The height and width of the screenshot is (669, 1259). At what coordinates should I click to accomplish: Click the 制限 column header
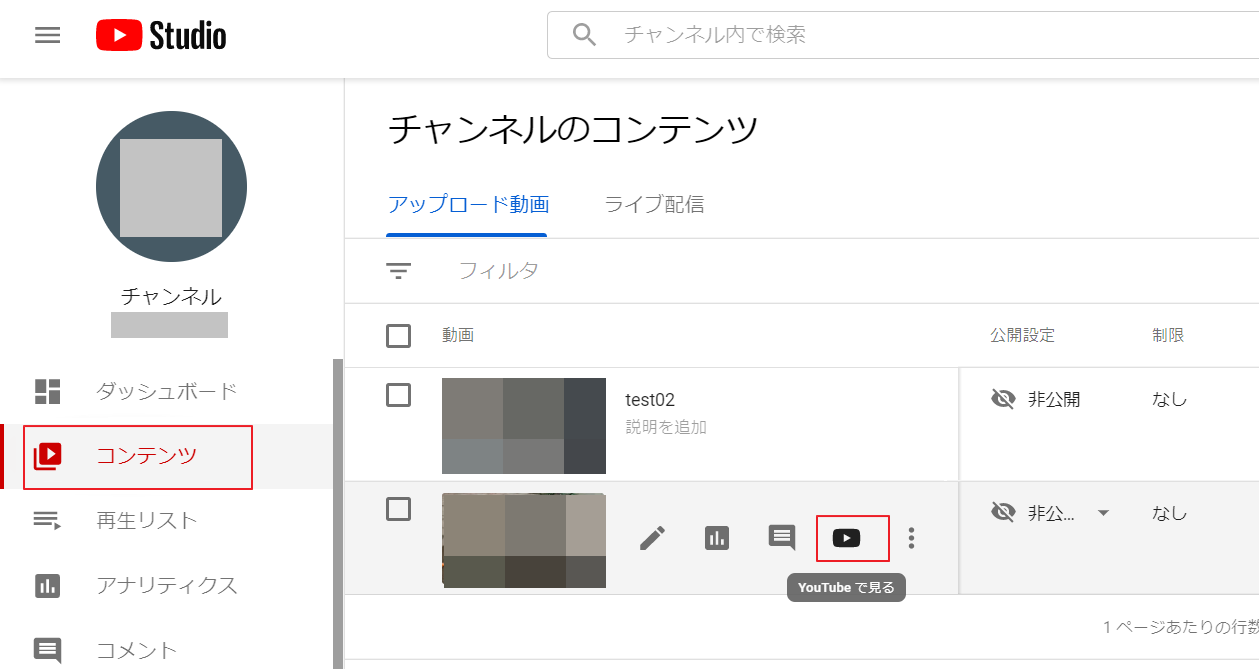1168,335
